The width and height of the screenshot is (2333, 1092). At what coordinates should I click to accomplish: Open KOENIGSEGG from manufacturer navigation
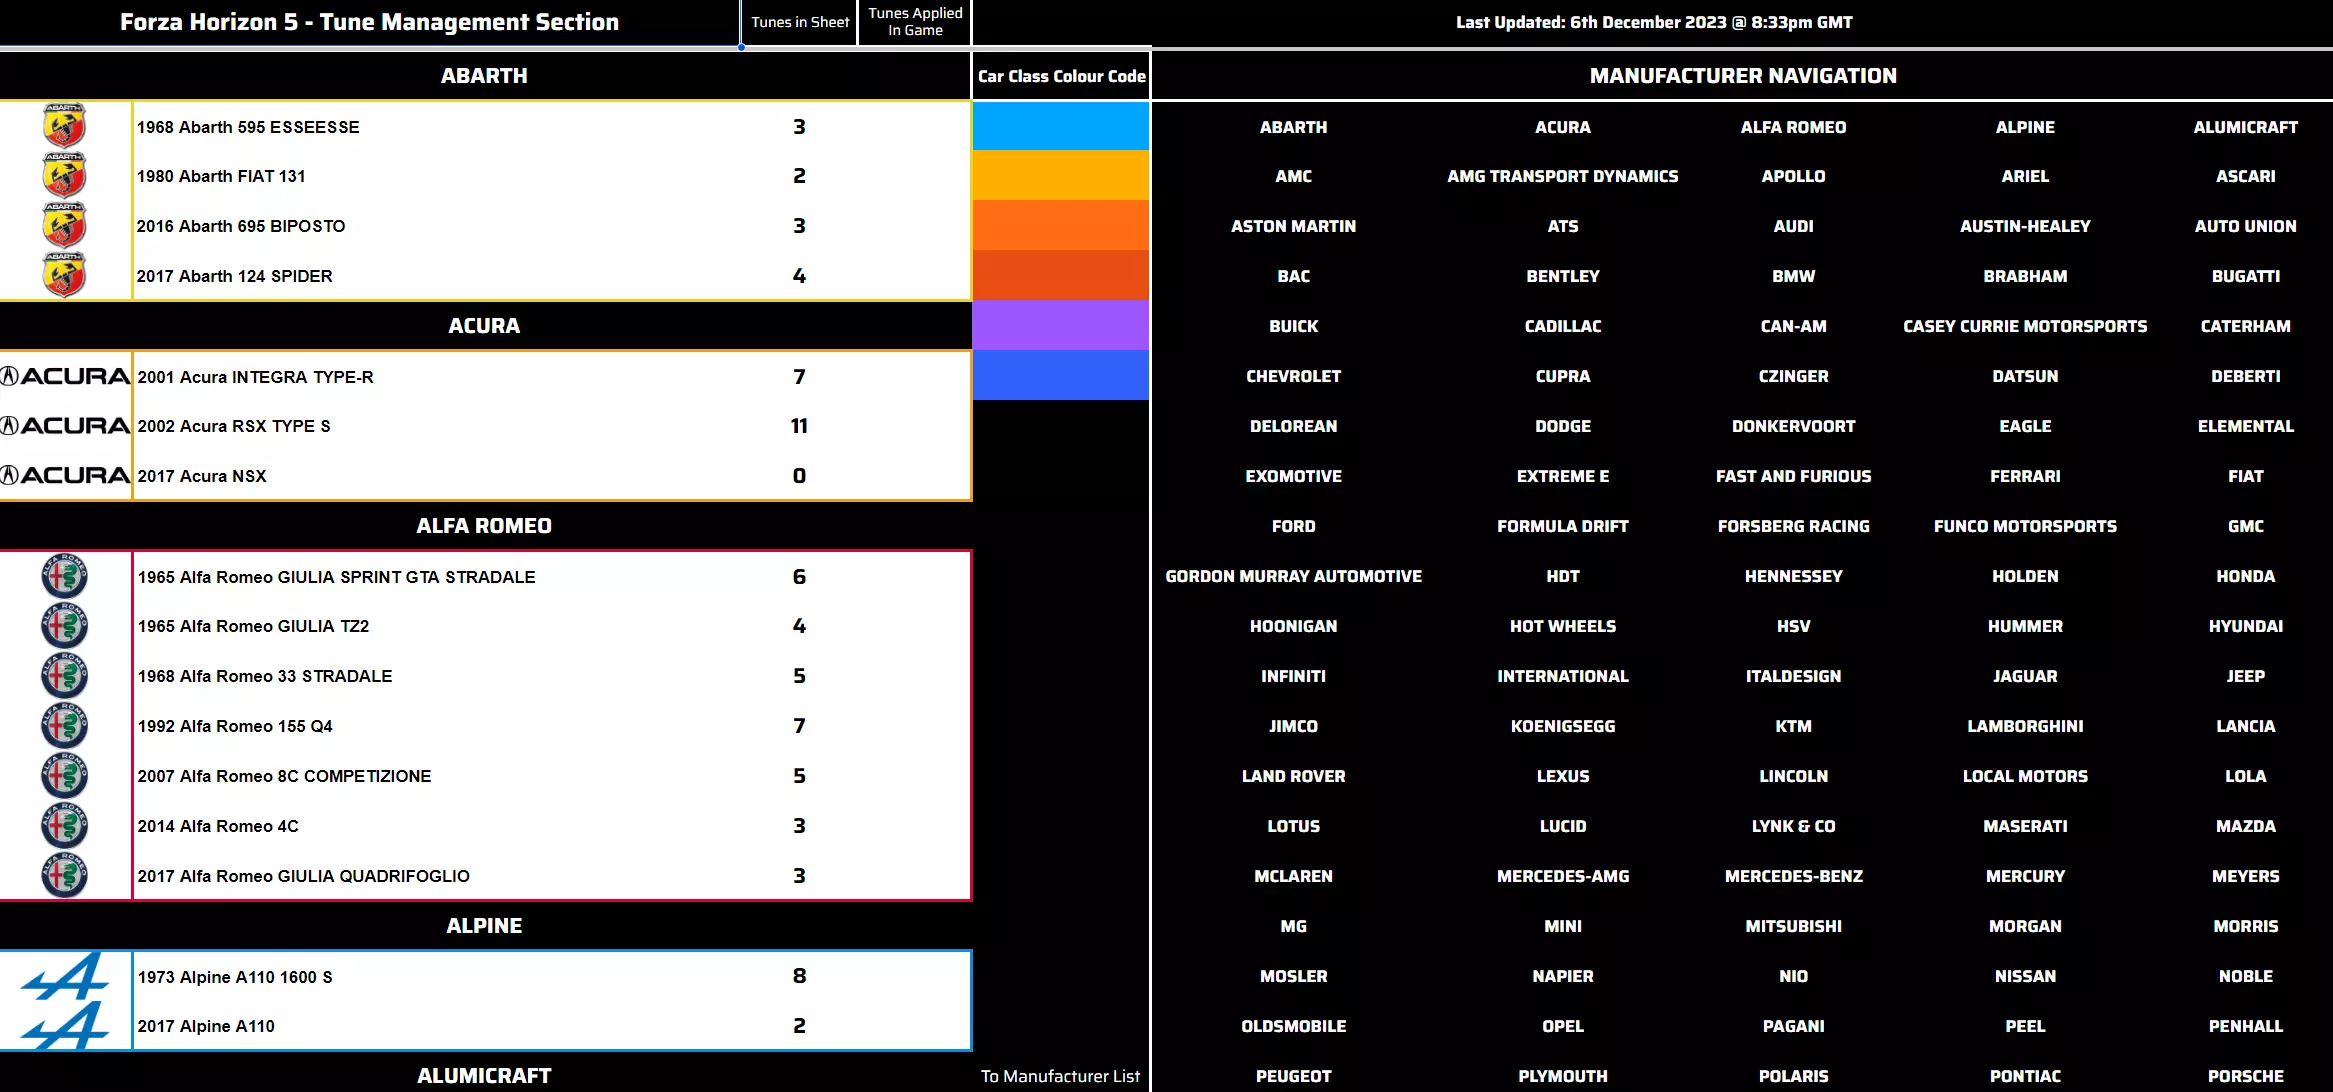tap(1562, 726)
